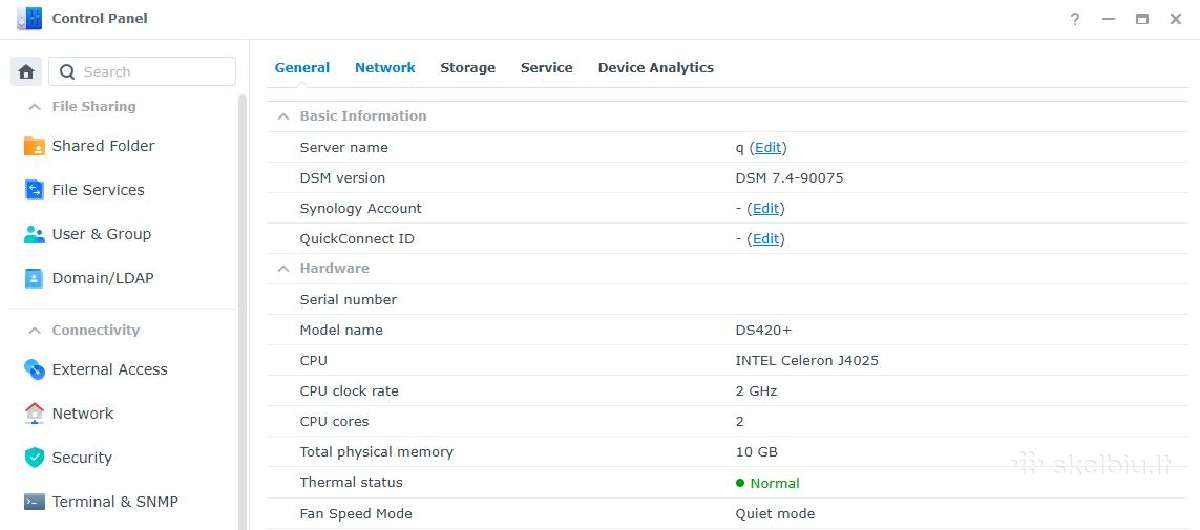Click the CPU cores label
The height and width of the screenshot is (530, 1200).
click(x=334, y=422)
